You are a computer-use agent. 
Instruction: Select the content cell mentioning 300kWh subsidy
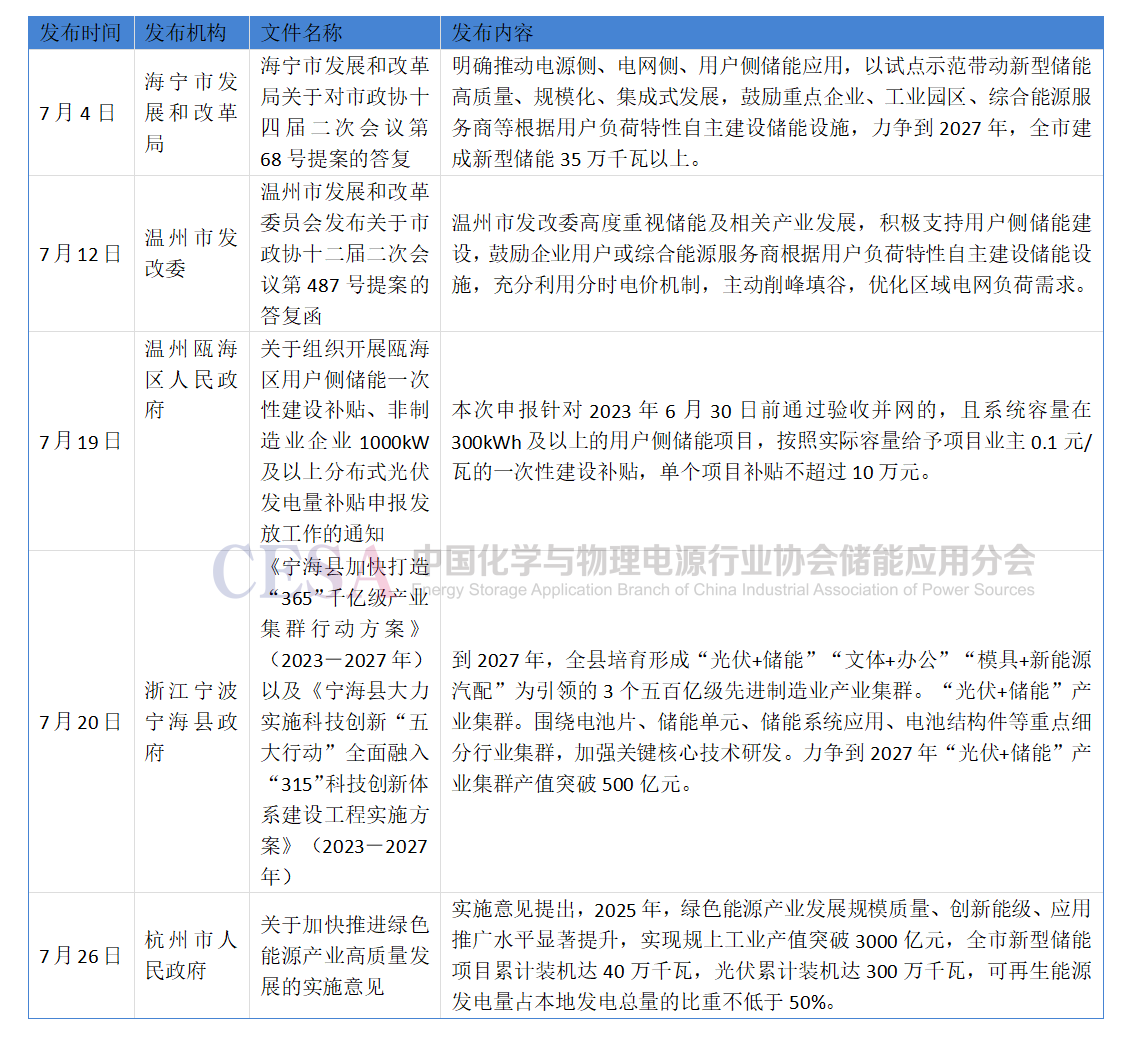click(770, 441)
